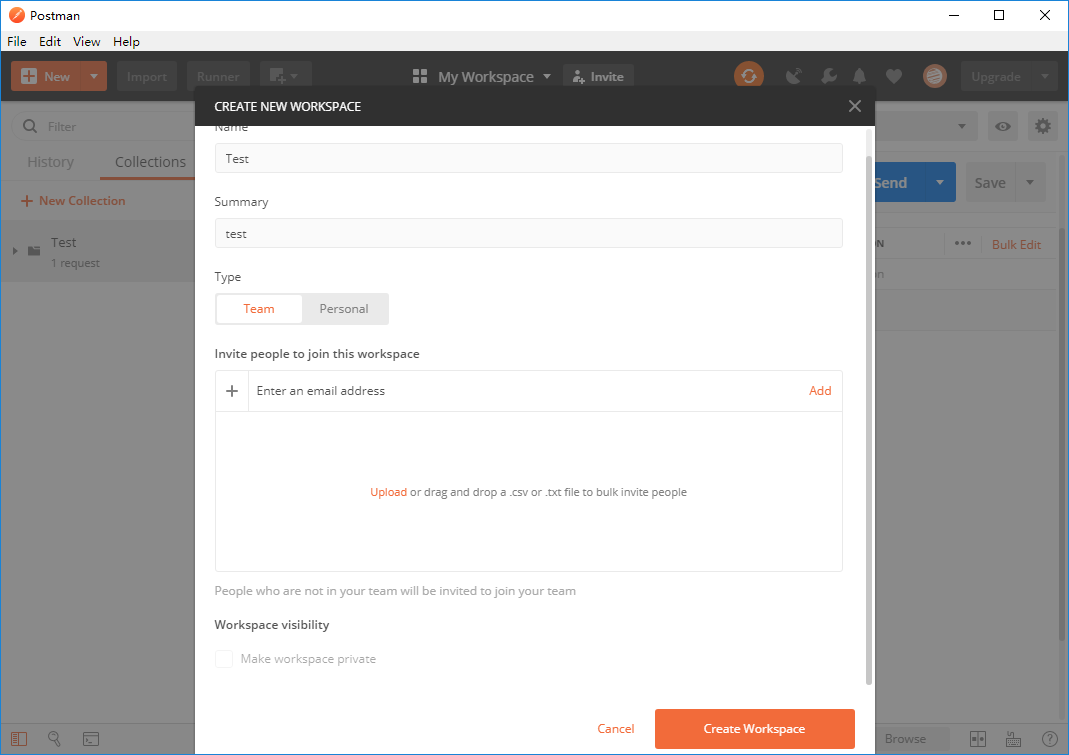Open the satellite capture requests icon
This screenshot has width=1069, height=755.
pyautogui.click(x=794, y=76)
